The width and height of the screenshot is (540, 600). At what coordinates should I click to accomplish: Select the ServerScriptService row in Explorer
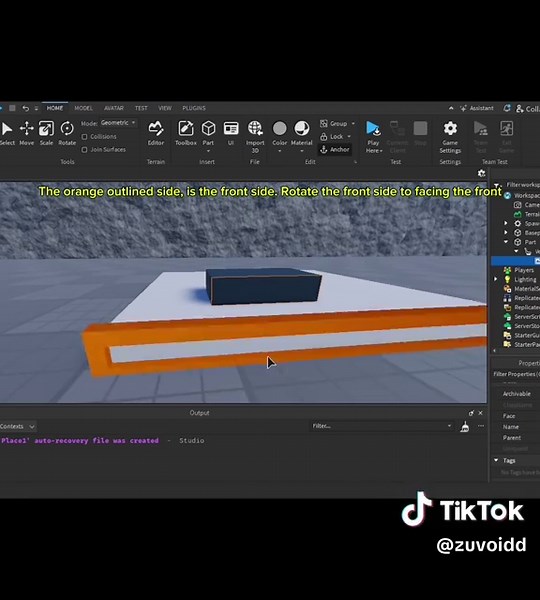point(521,316)
